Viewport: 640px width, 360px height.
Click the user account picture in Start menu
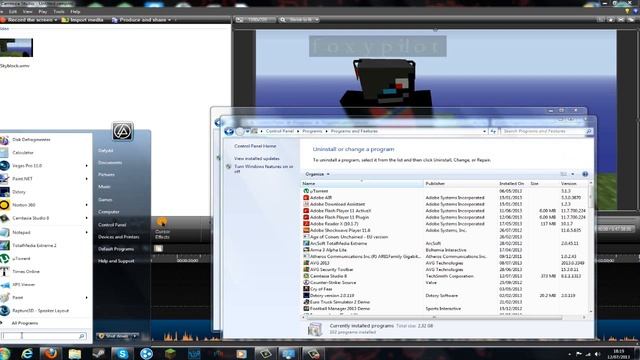122,131
